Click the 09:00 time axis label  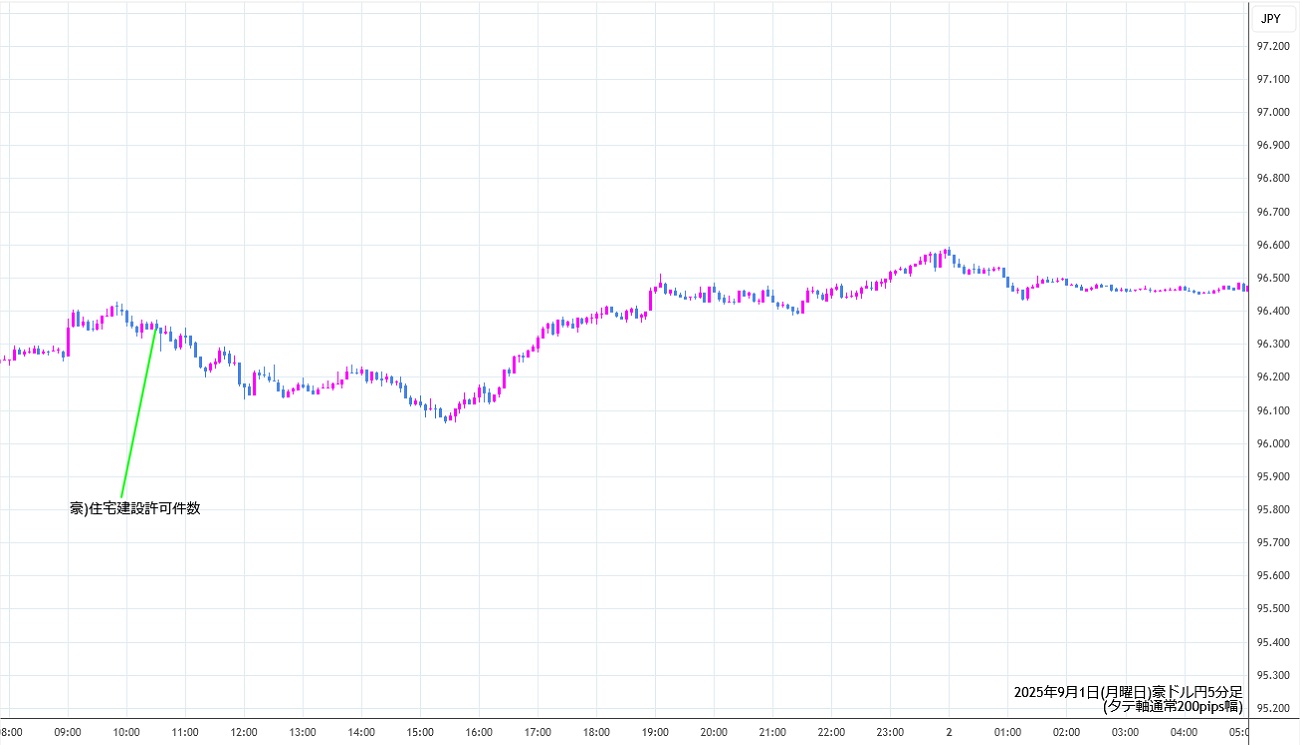pyautogui.click(x=67, y=732)
